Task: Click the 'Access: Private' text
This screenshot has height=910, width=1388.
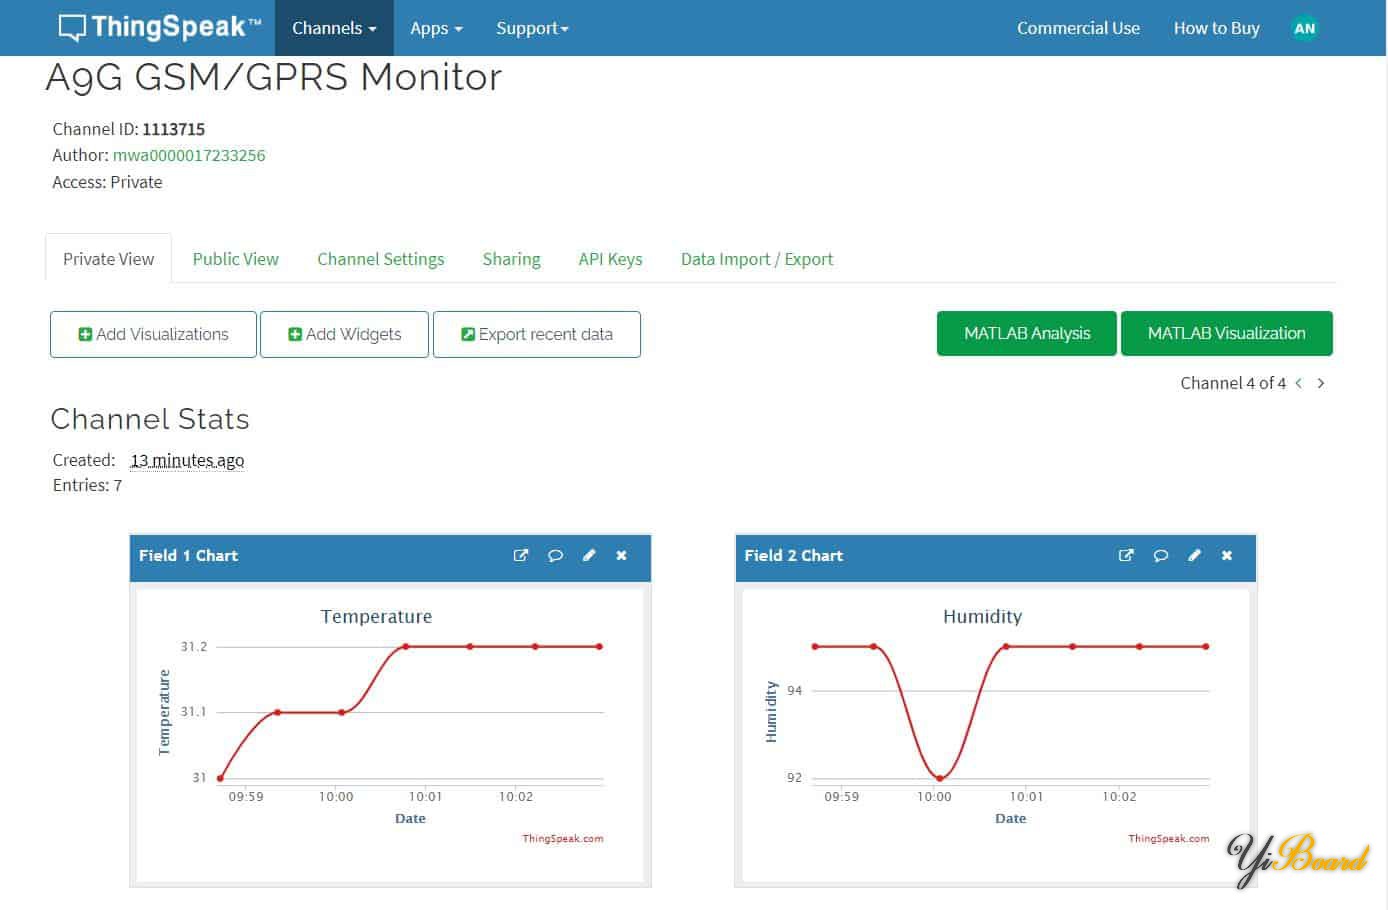Action: pyautogui.click(x=107, y=182)
